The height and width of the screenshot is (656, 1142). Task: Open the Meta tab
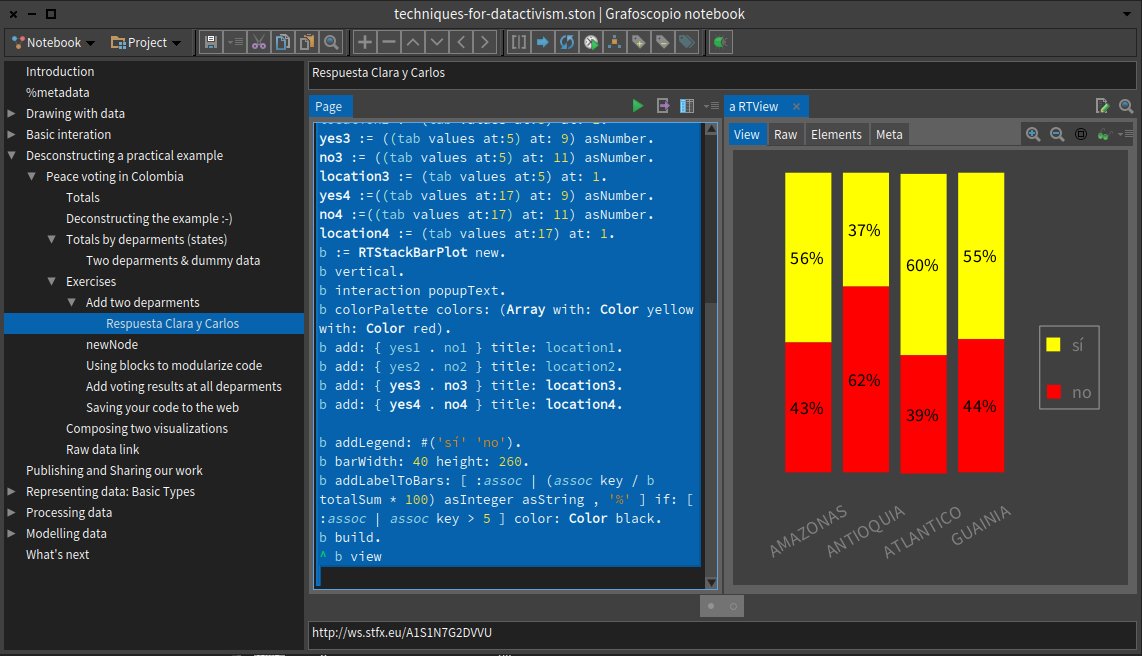[889, 135]
